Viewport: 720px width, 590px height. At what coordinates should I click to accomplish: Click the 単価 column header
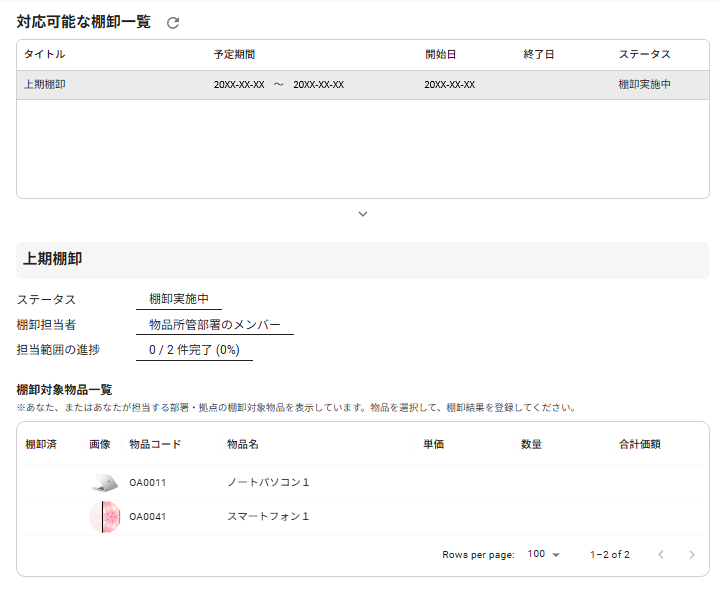coord(433,444)
